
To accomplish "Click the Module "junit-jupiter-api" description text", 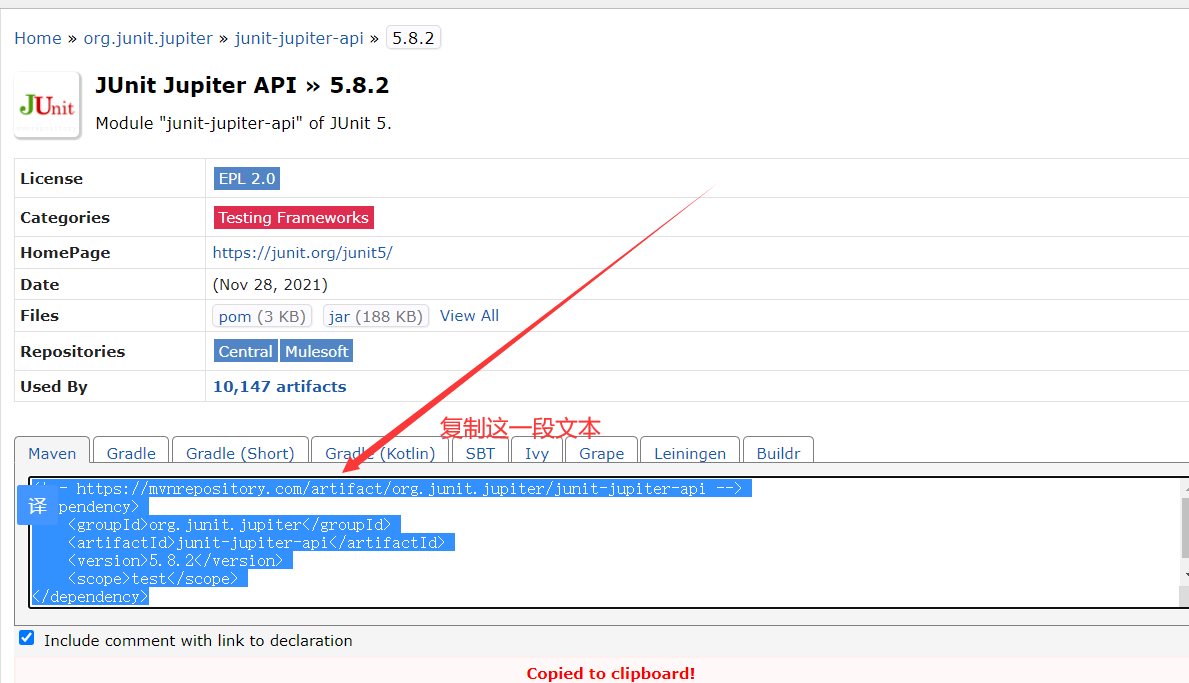I will [243, 123].
